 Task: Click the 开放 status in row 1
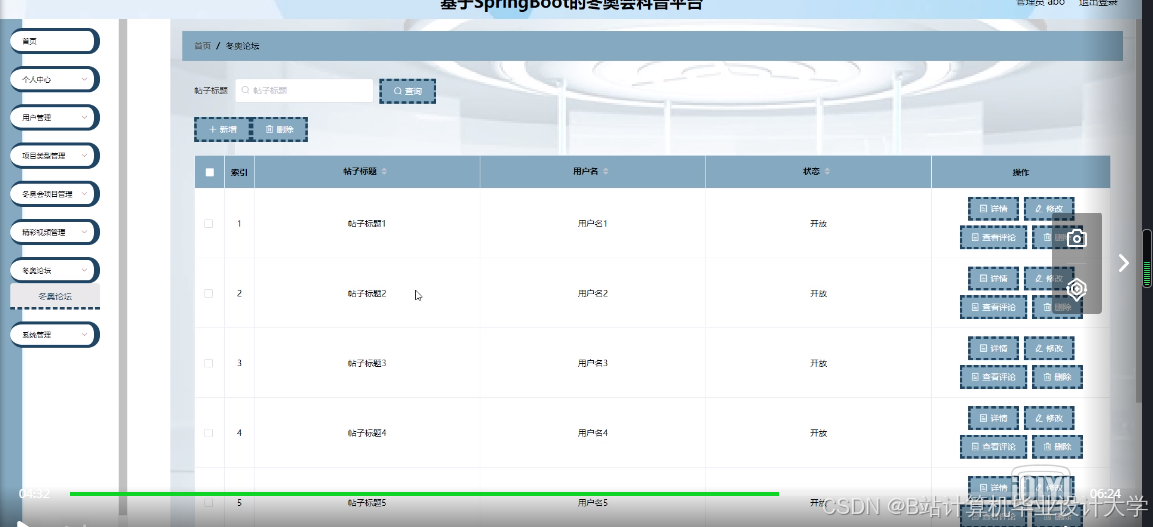[x=818, y=223]
